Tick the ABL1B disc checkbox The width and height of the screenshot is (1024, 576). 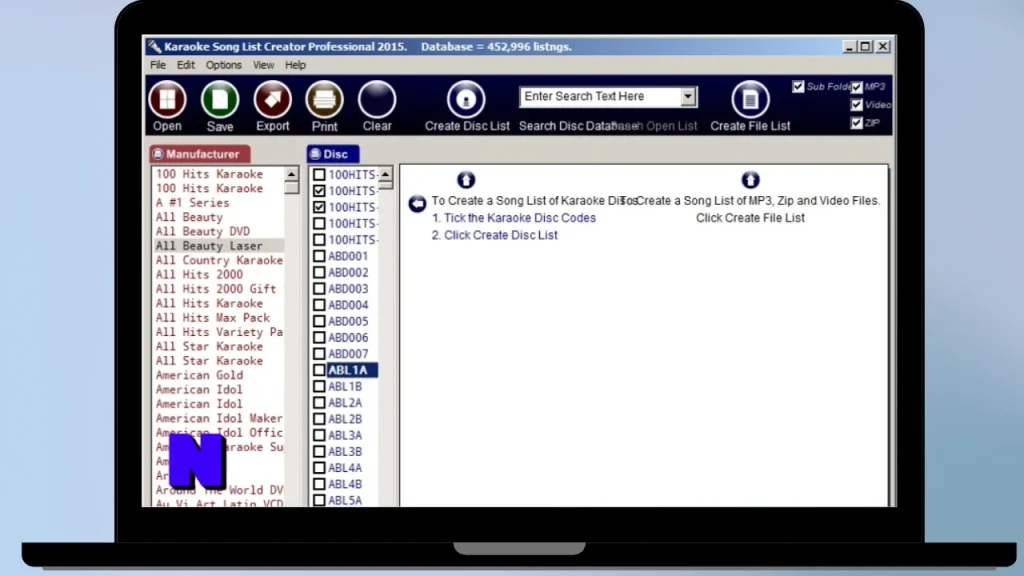(x=319, y=387)
